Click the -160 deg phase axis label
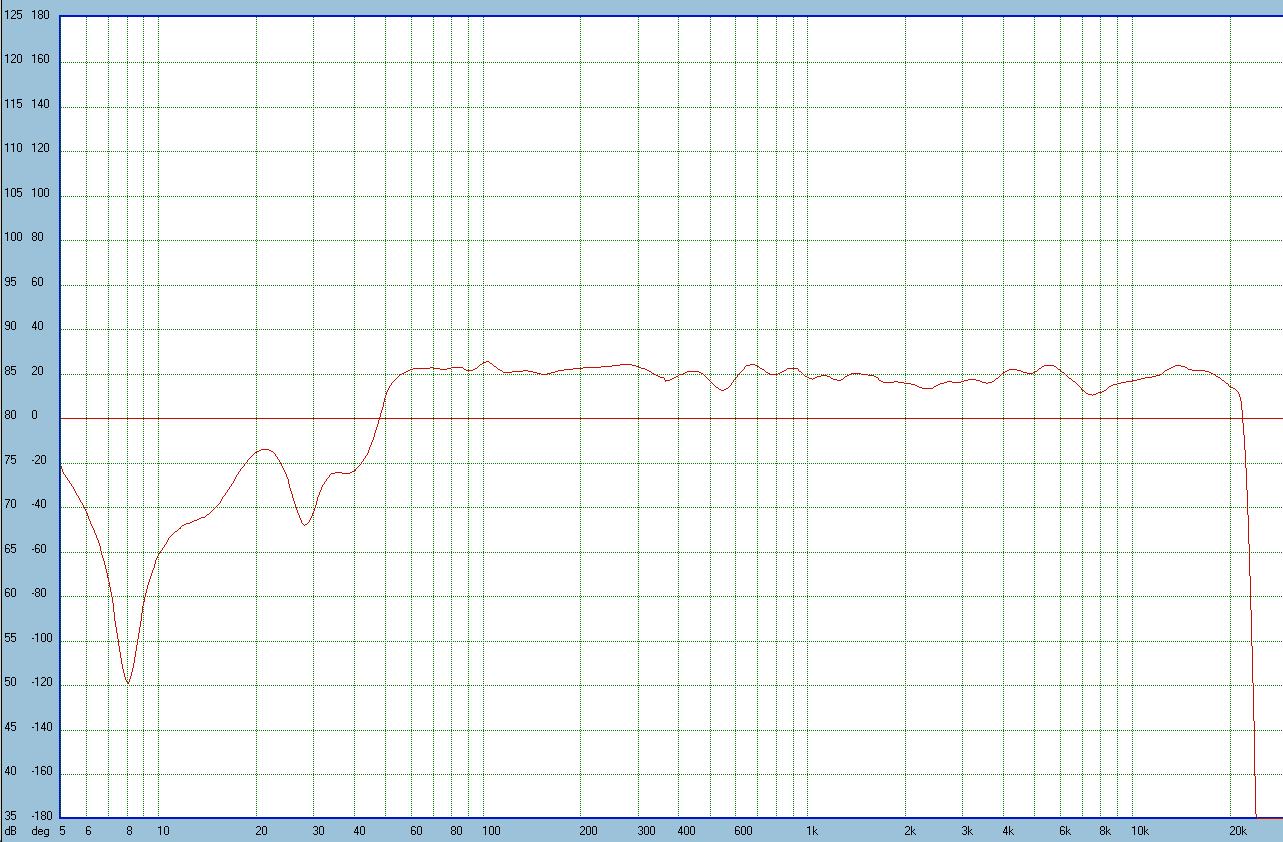This screenshot has width=1283, height=842. coord(40,772)
